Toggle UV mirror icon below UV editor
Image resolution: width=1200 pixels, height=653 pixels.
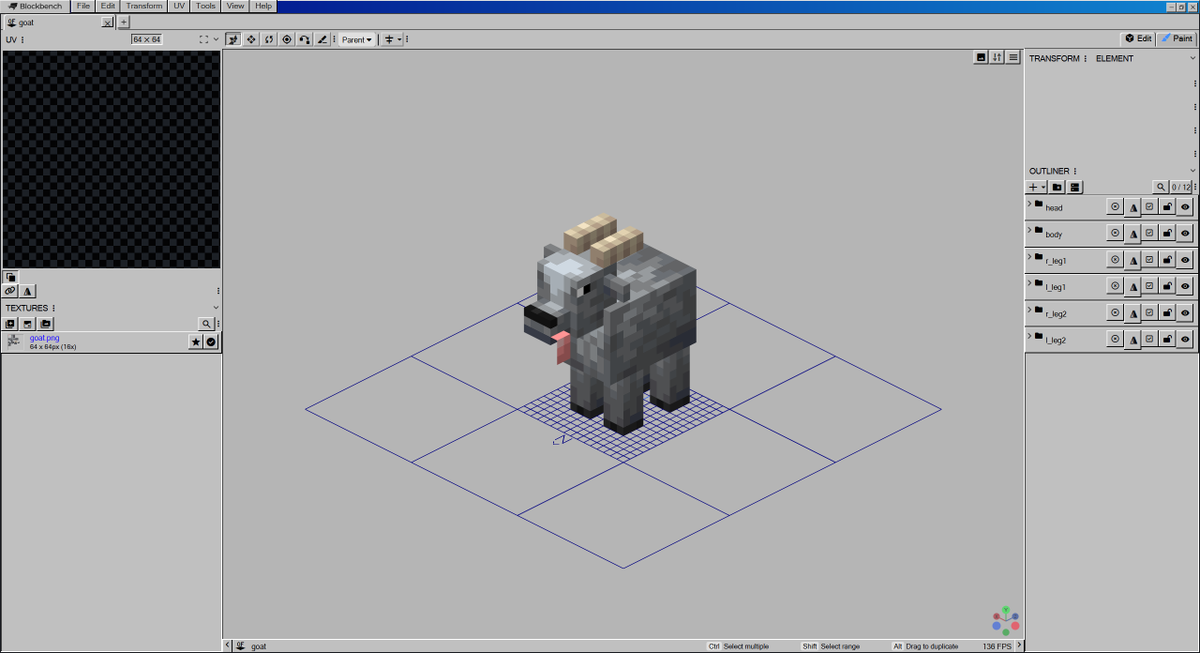[28, 291]
